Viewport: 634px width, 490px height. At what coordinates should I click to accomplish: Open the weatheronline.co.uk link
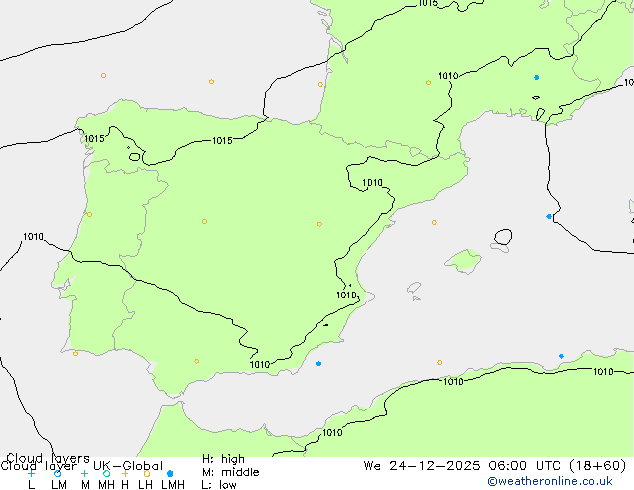549,481
